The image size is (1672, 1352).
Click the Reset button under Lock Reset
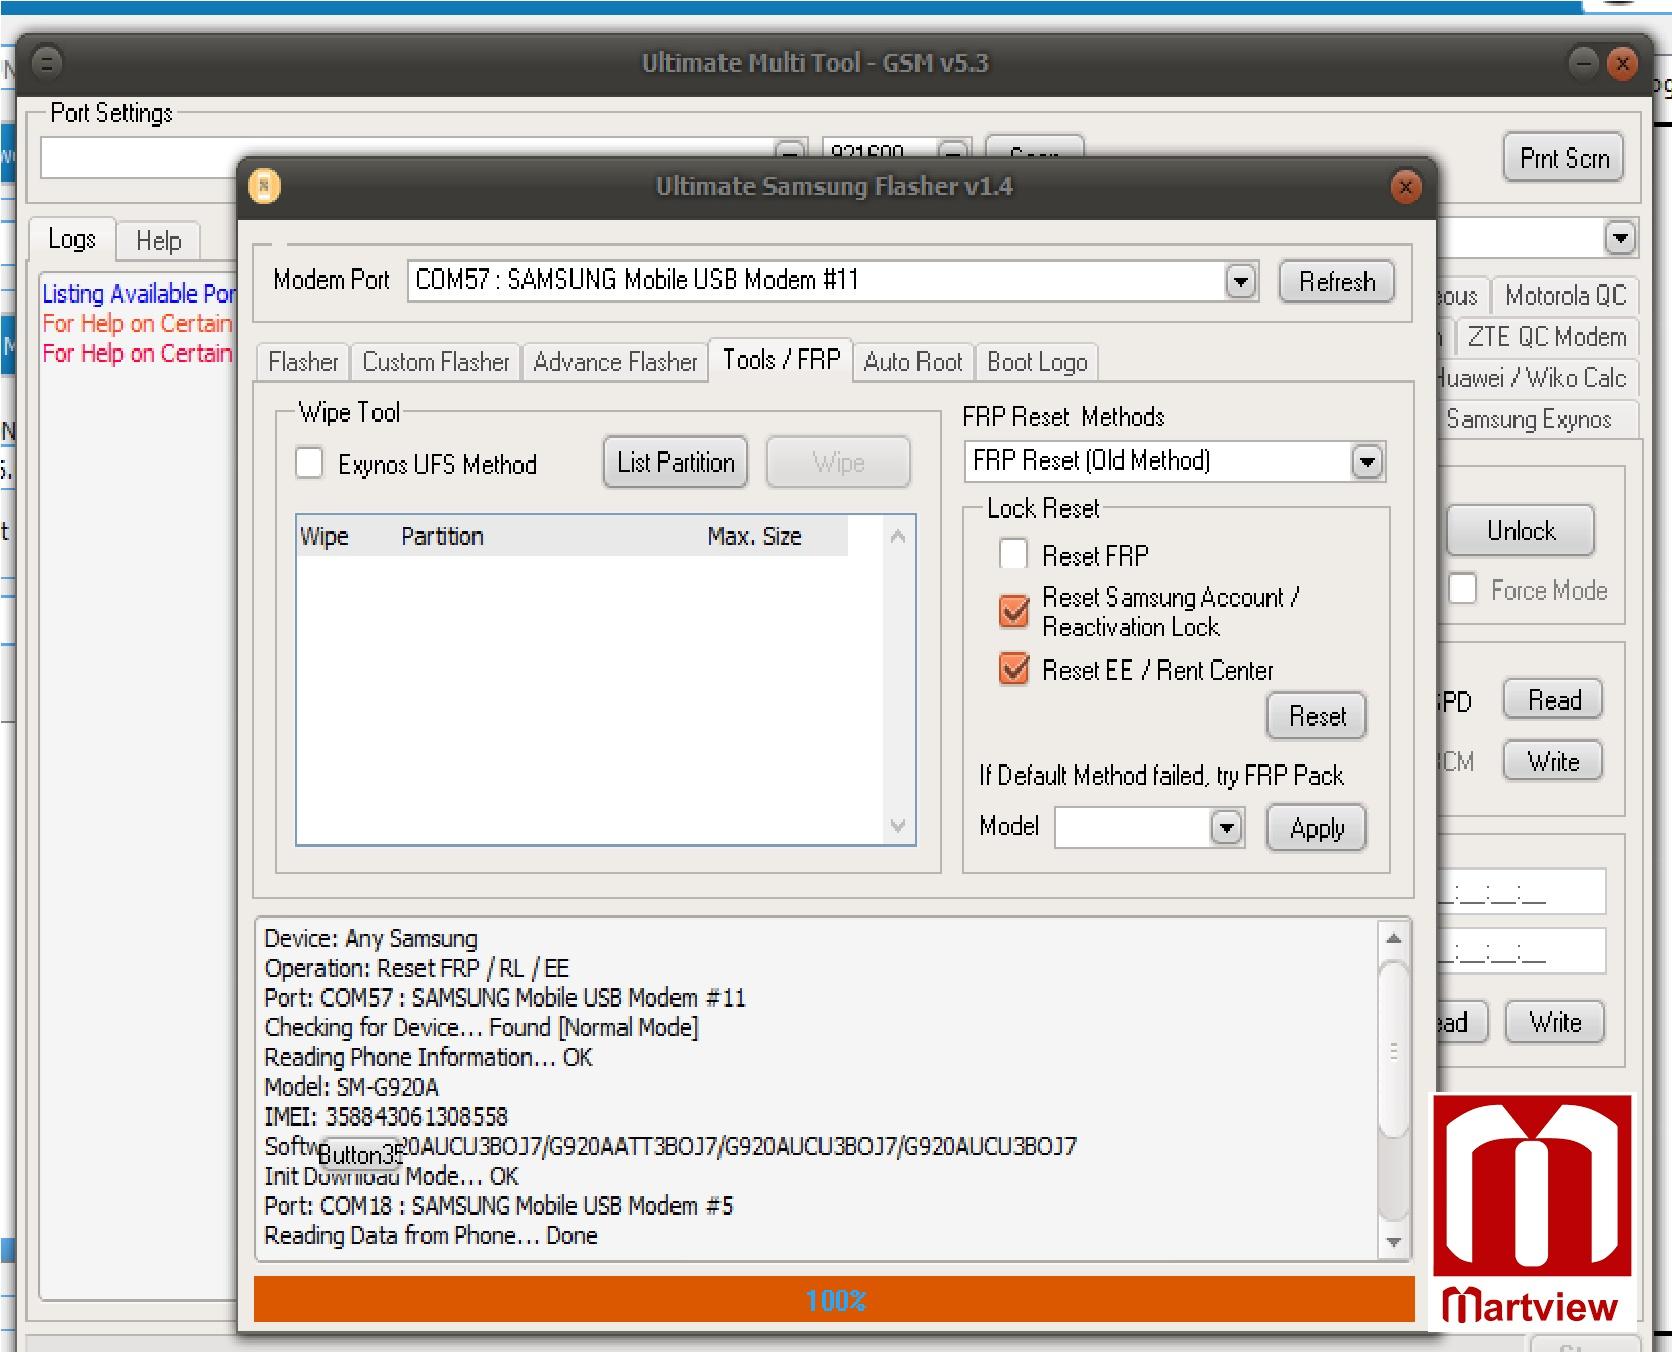[1316, 716]
